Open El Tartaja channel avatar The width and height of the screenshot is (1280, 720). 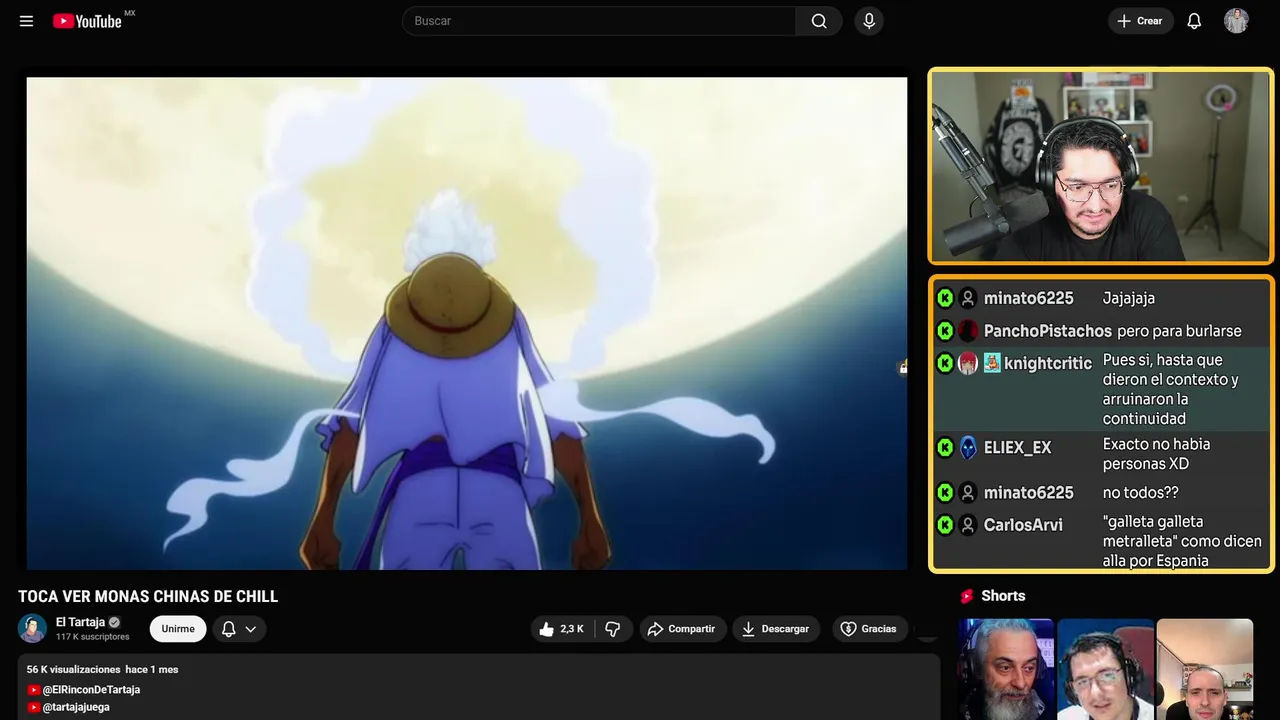[x=32, y=628]
